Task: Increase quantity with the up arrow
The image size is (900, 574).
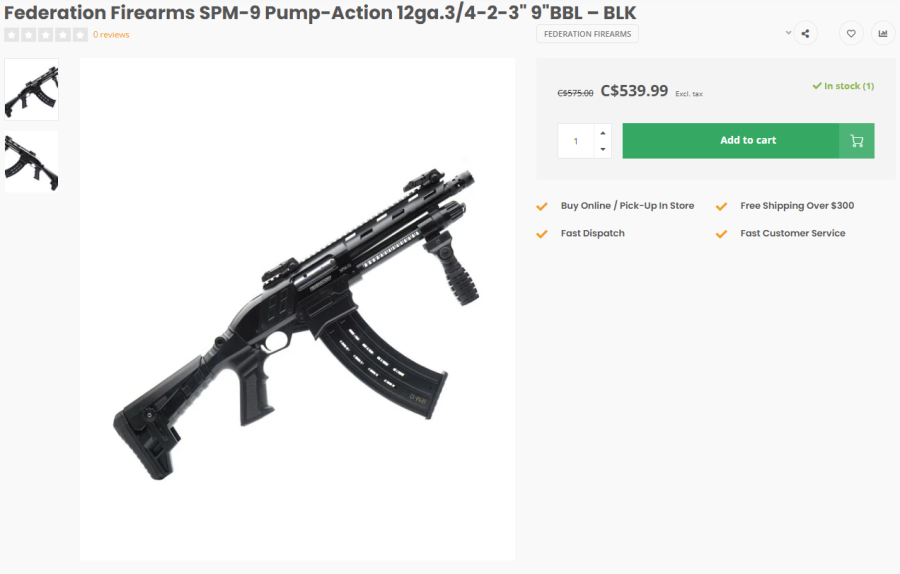Action: pos(602,132)
